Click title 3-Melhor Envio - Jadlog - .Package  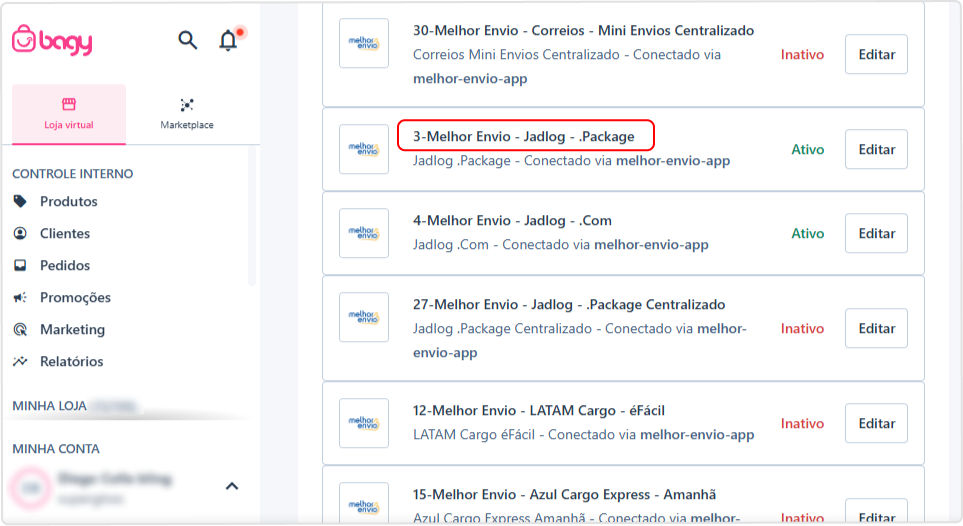click(x=524, y=136)
